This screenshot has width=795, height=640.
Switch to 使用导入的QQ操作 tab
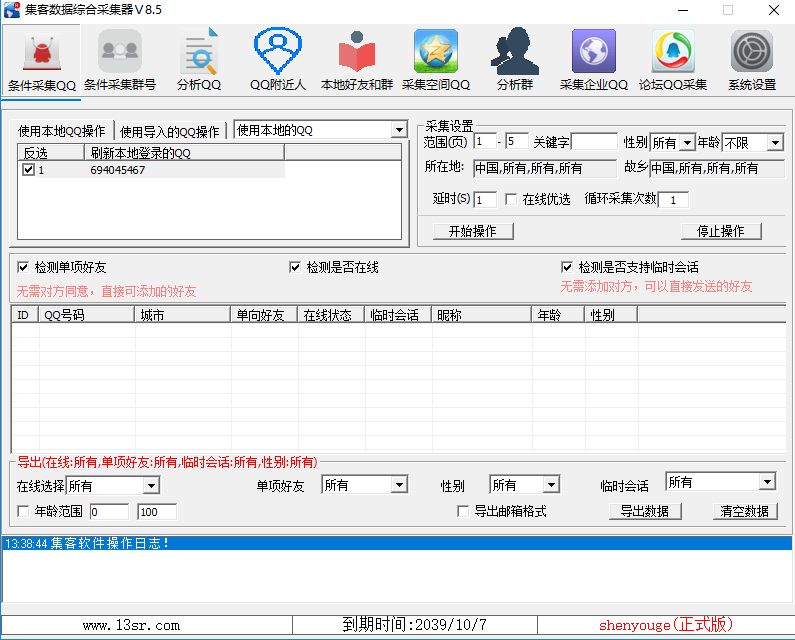pos(169,132)
